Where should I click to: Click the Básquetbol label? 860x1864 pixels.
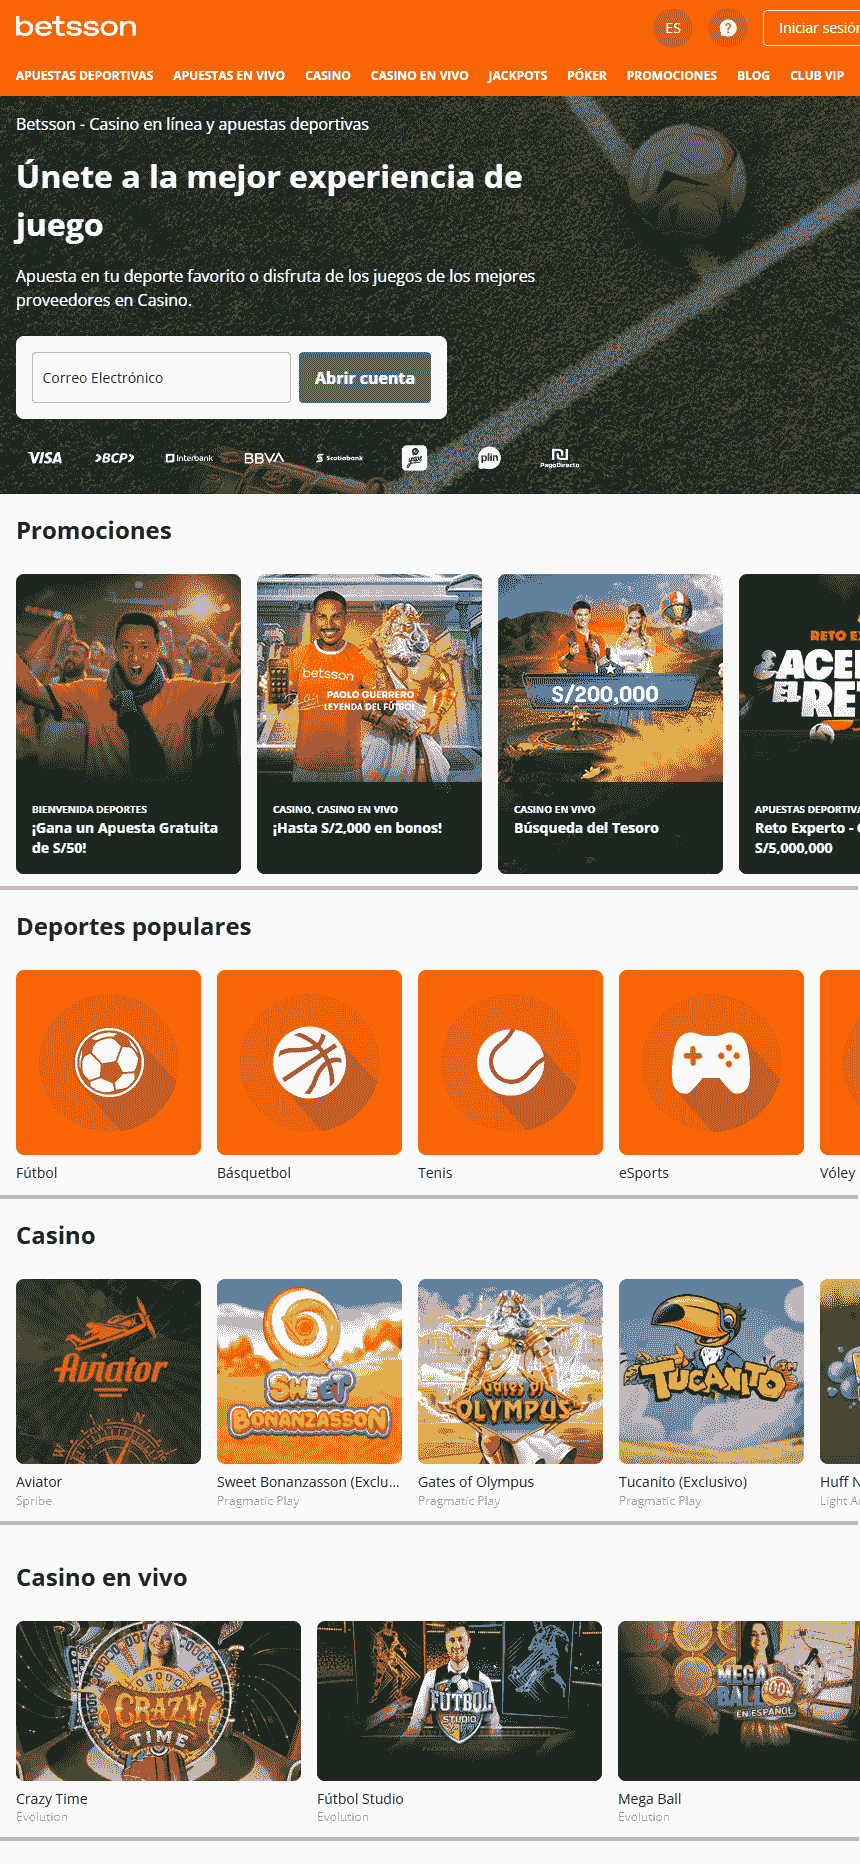[x=254, y=1173]
